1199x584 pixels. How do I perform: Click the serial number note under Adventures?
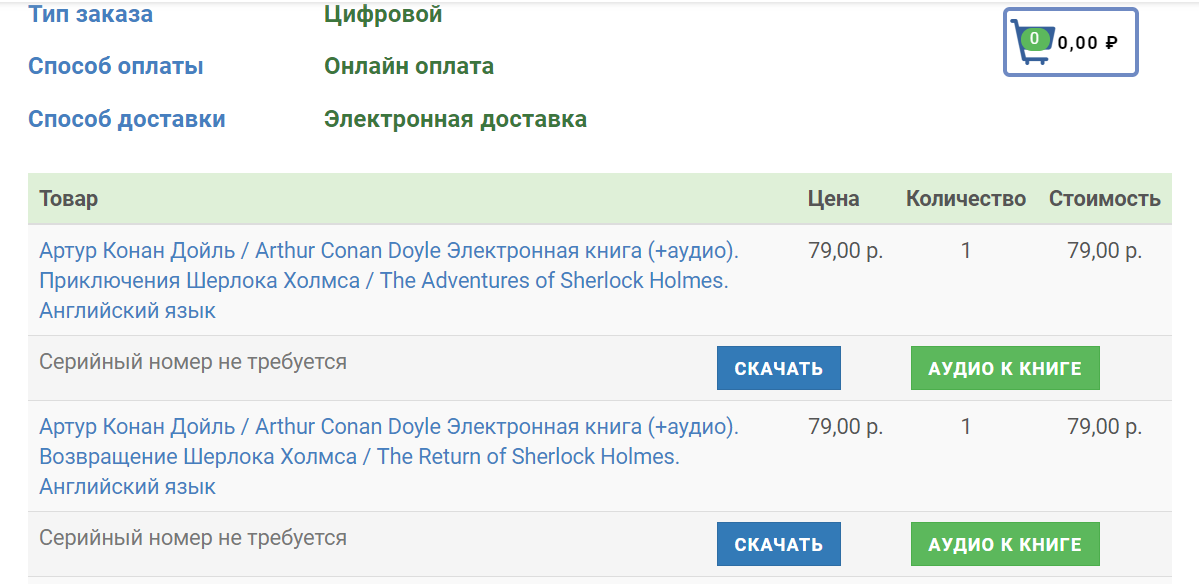pos(193,362)
